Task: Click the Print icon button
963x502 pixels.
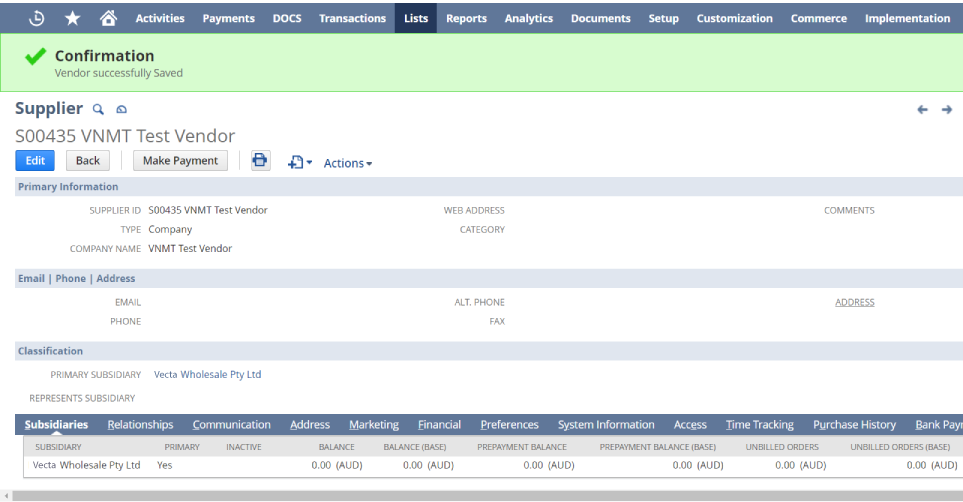Action: coord(260,160)
